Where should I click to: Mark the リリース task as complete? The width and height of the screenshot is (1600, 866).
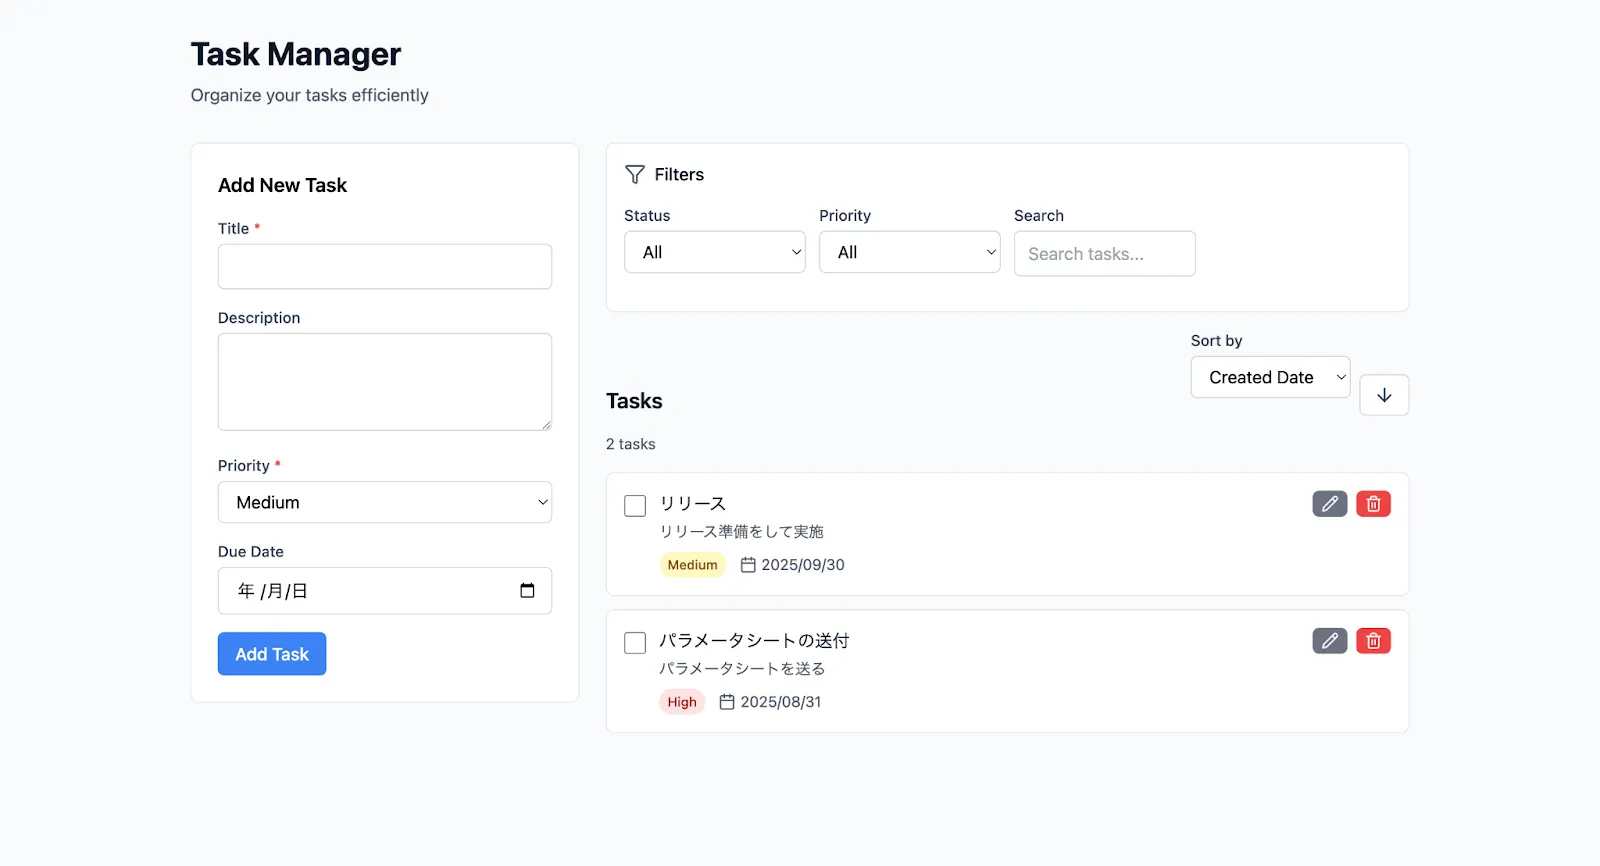(x=635, y=506)
